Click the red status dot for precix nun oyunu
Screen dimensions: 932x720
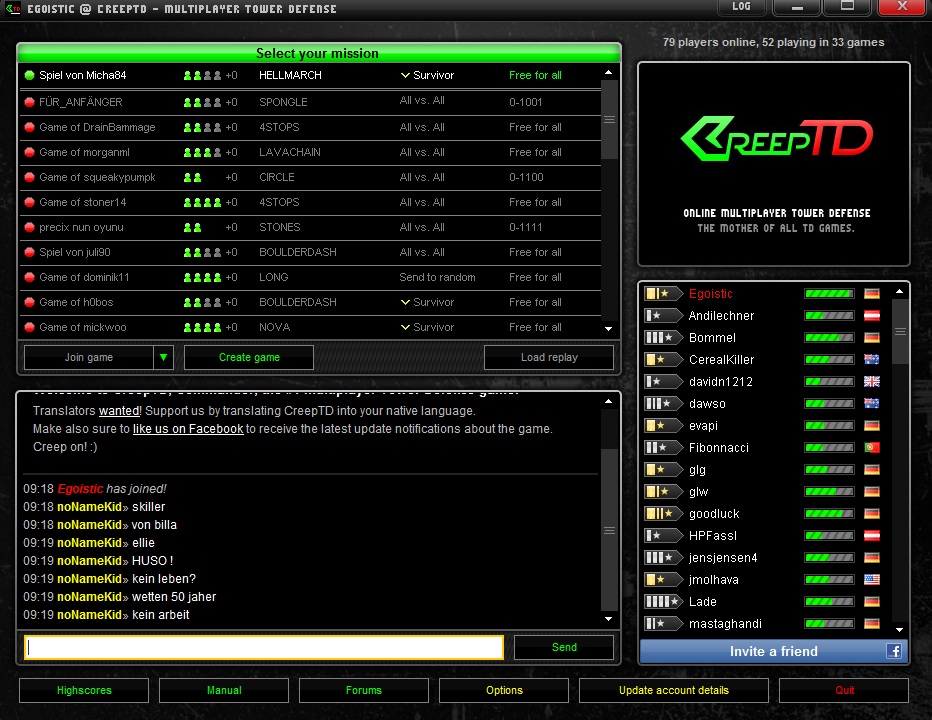click(29, 227)
